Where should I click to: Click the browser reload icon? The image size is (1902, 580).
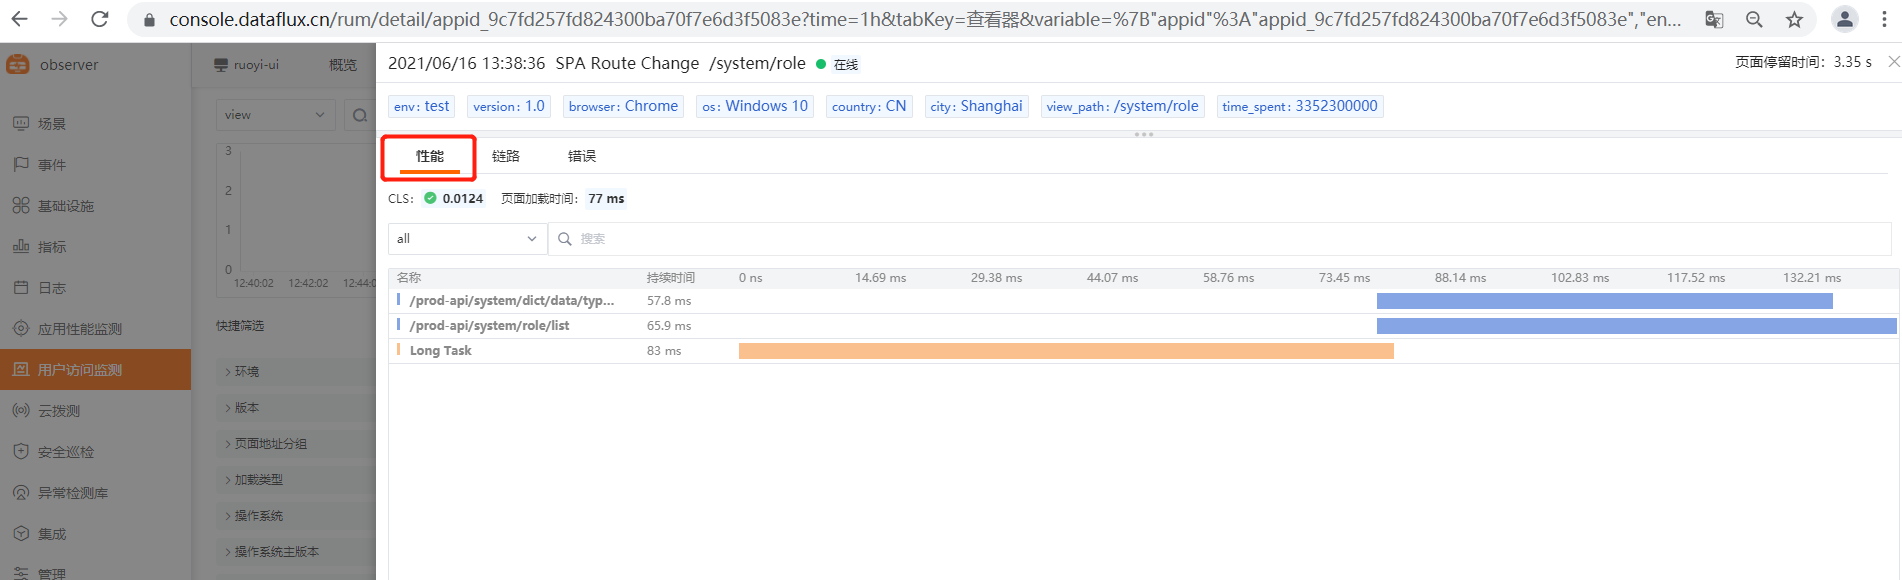point(99,19)
